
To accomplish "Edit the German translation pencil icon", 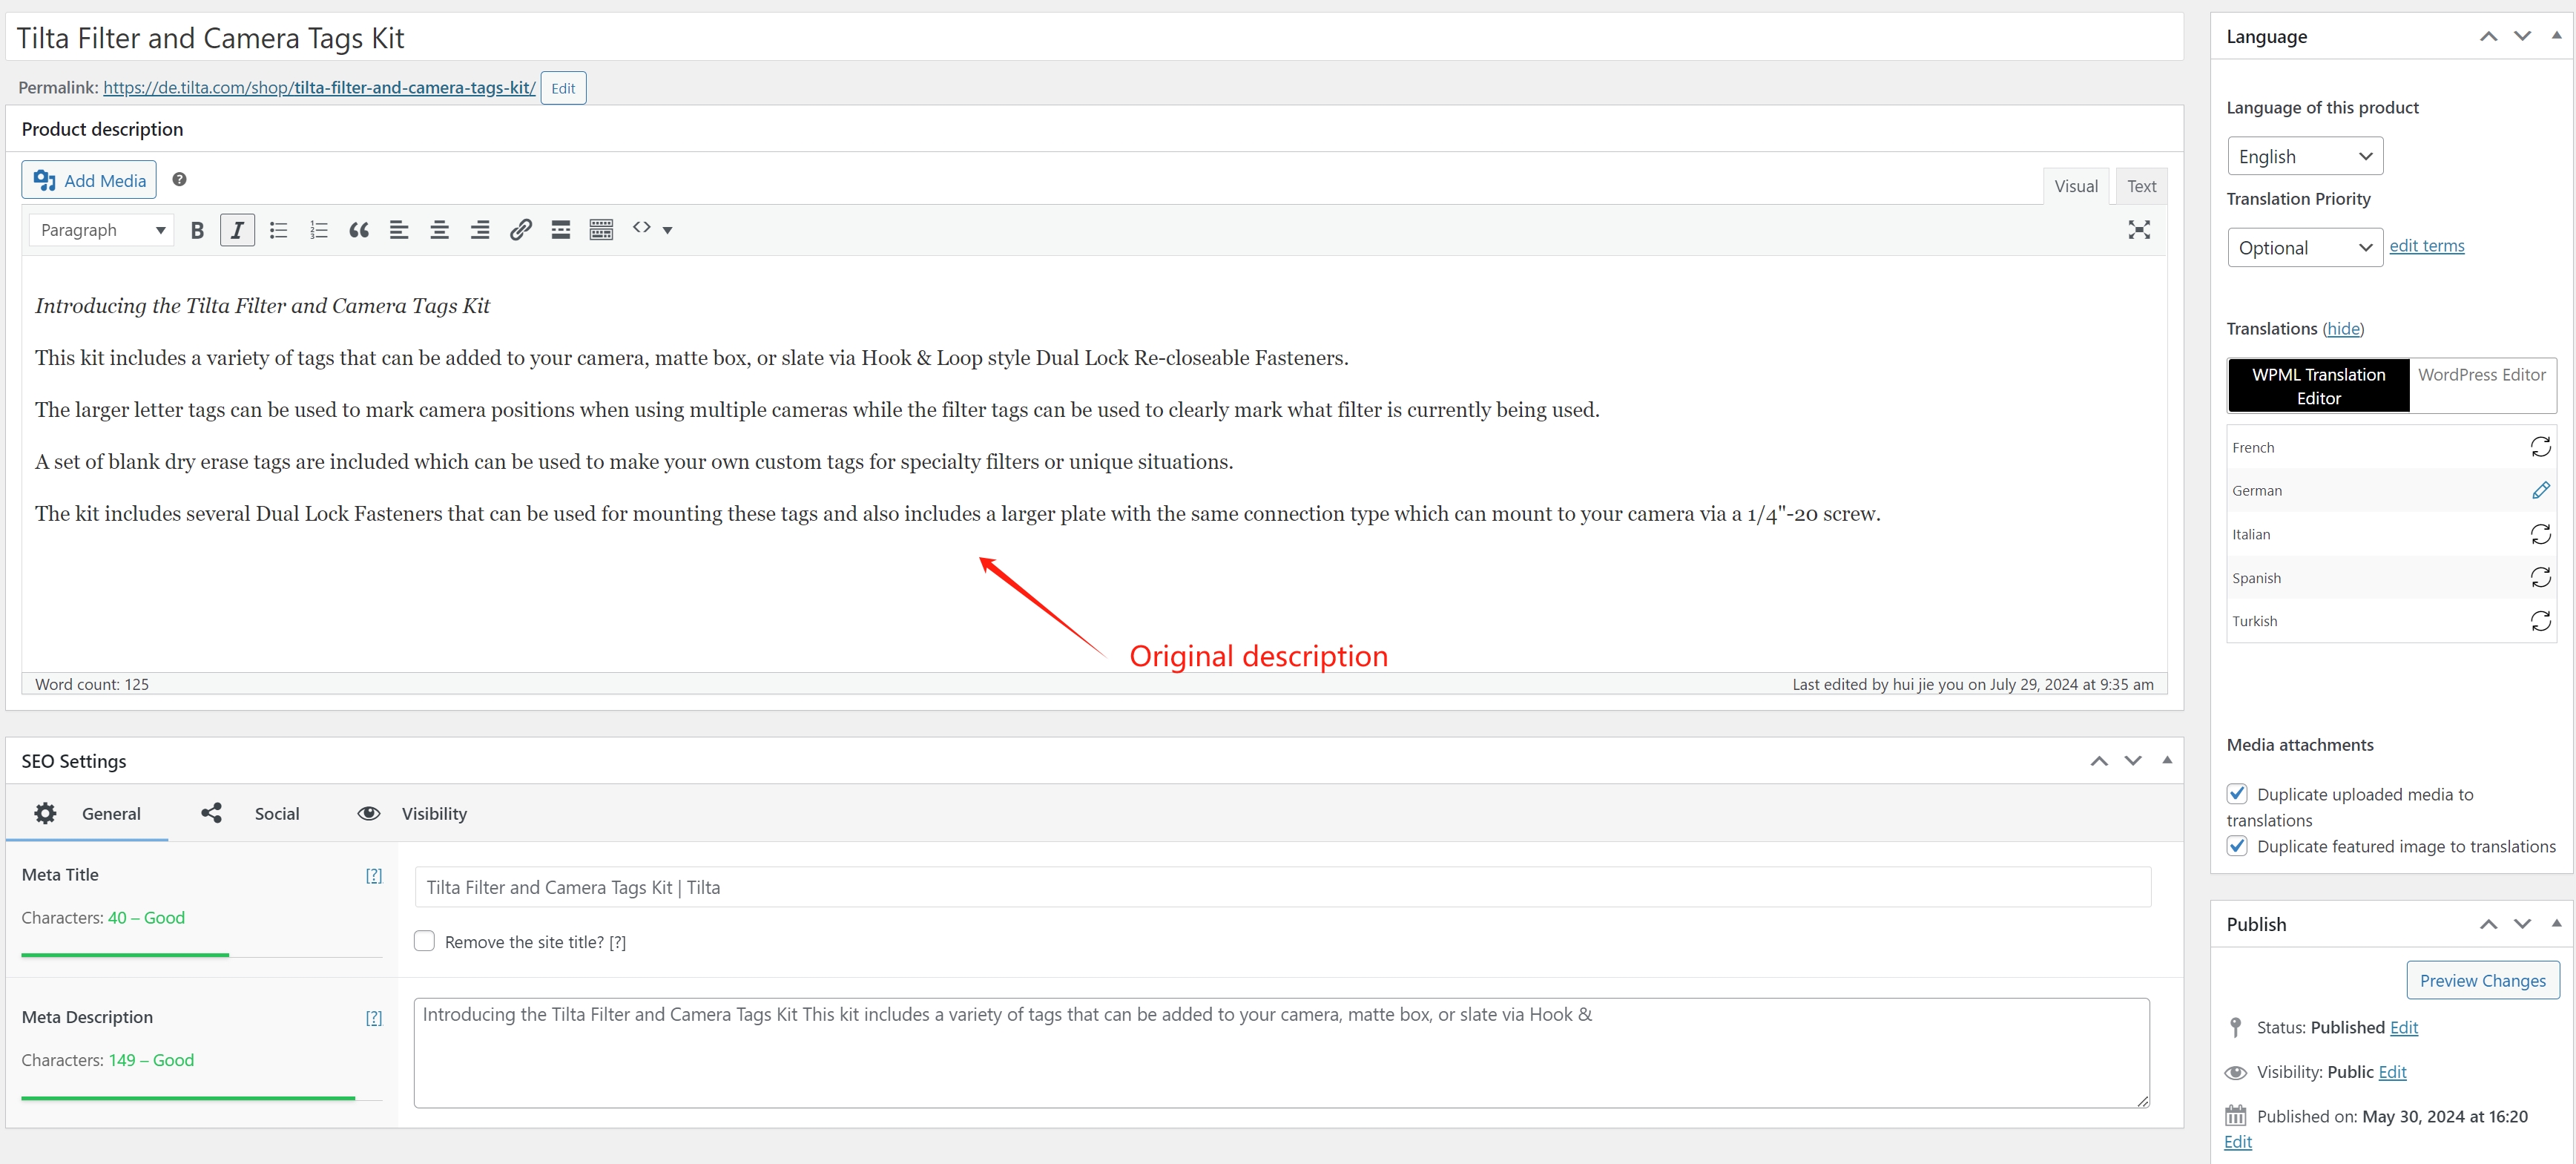I will 2540,490.
